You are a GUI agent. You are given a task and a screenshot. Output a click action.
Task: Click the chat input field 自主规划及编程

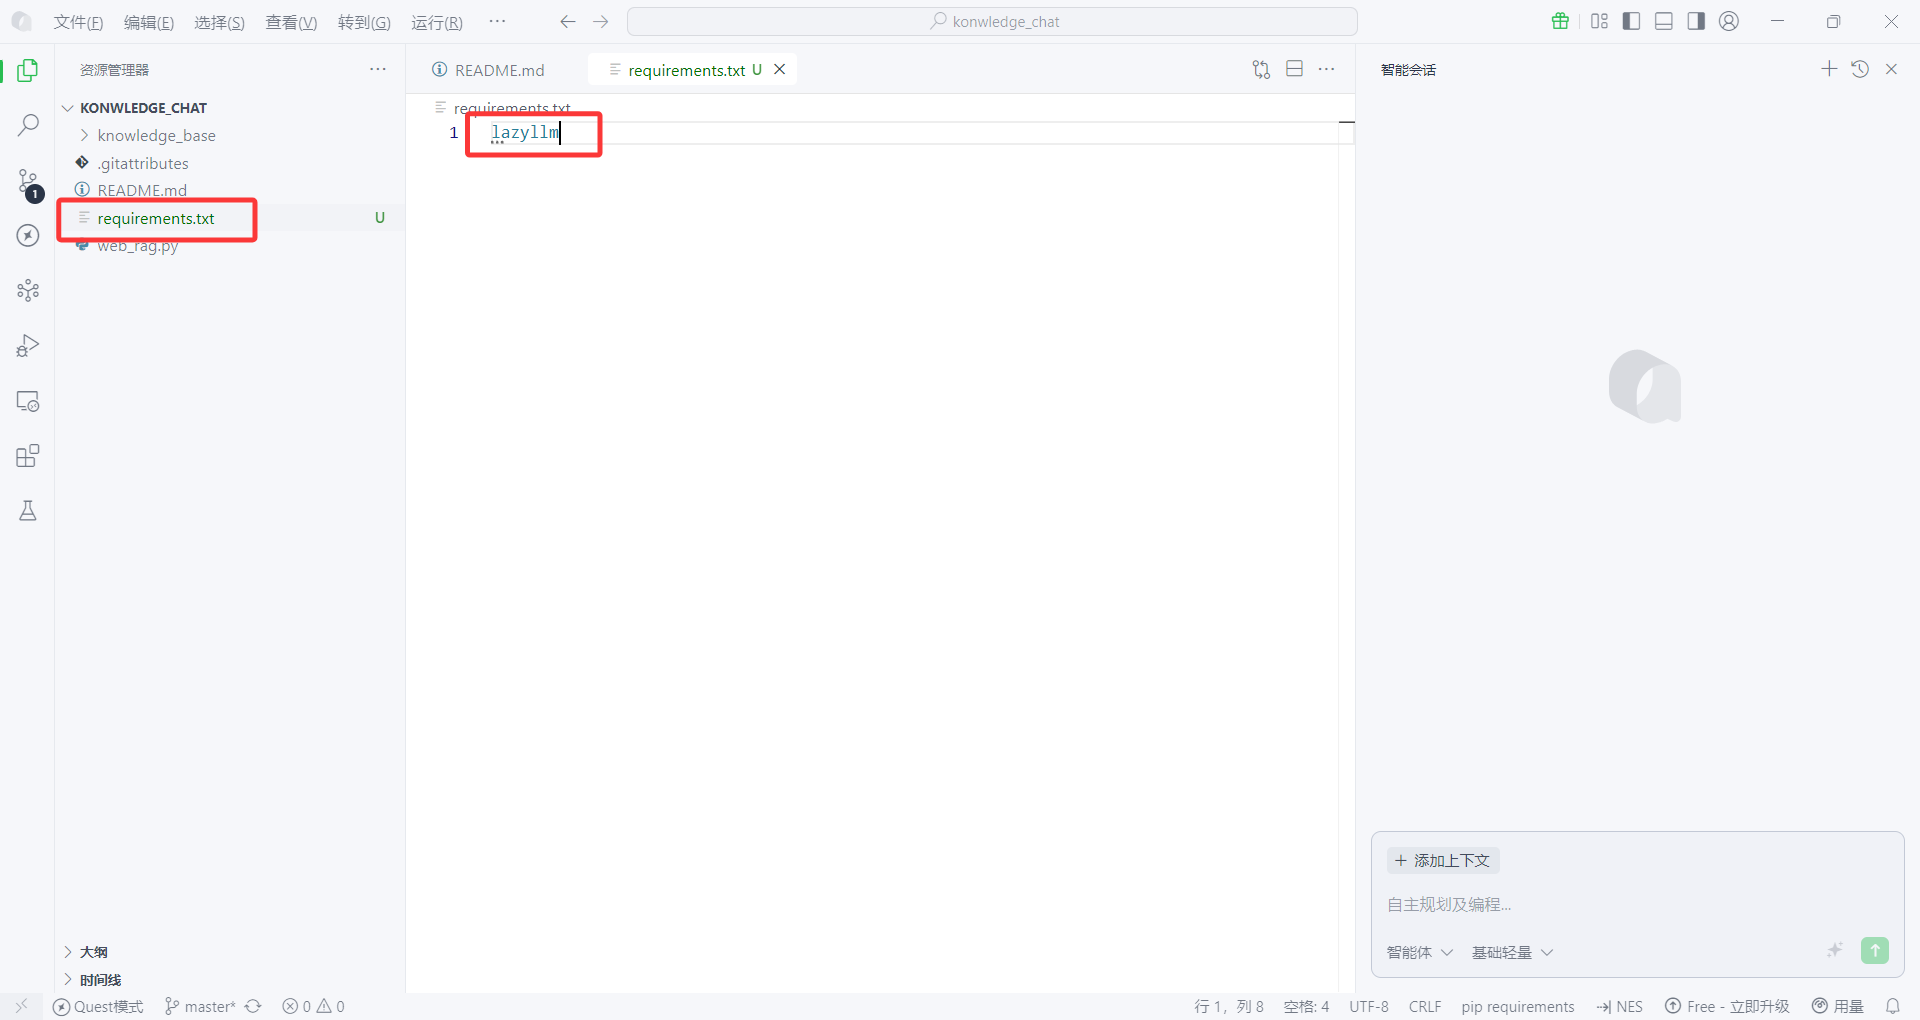(x=1636, y=904)
